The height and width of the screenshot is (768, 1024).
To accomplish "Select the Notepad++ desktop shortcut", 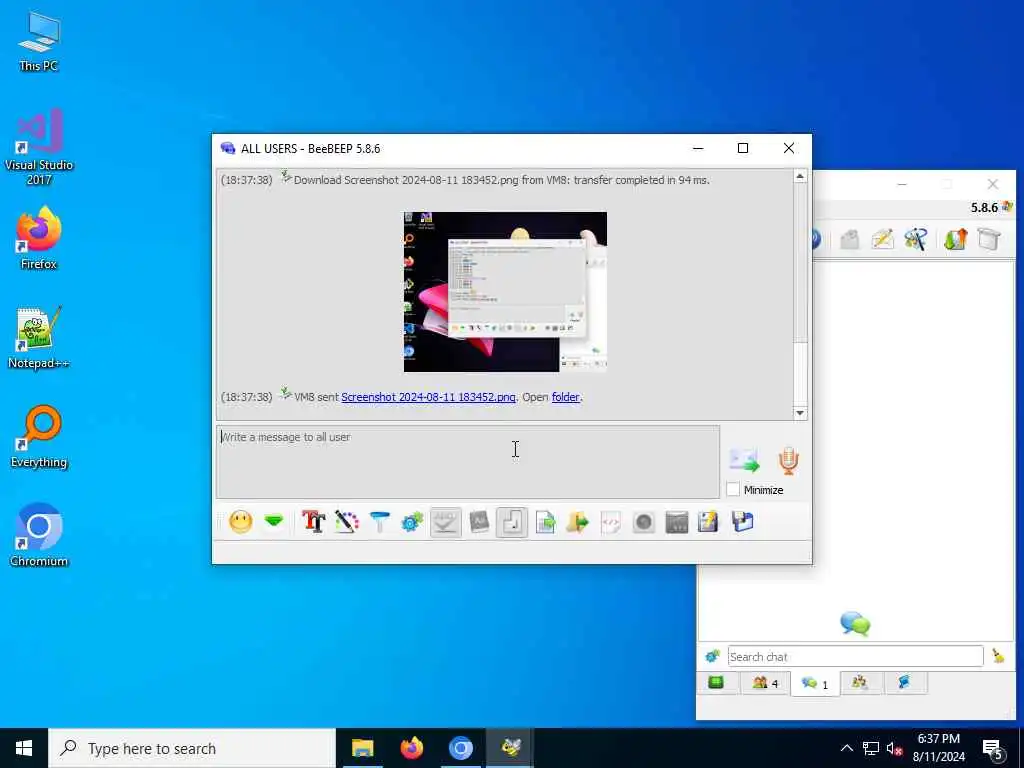I will pos(39,338).
